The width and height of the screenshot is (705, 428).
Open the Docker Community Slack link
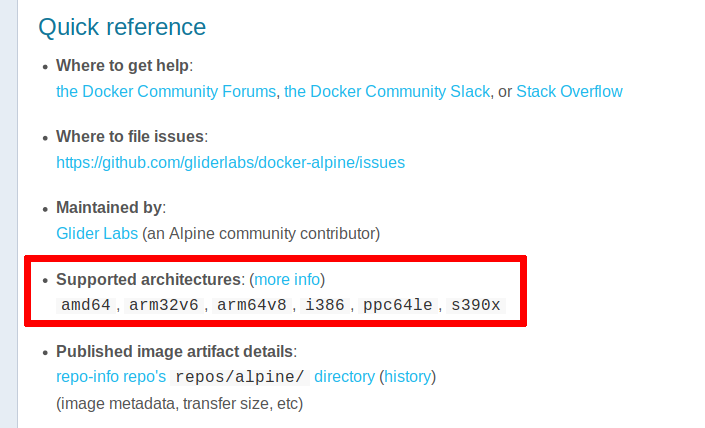point(387,91)
